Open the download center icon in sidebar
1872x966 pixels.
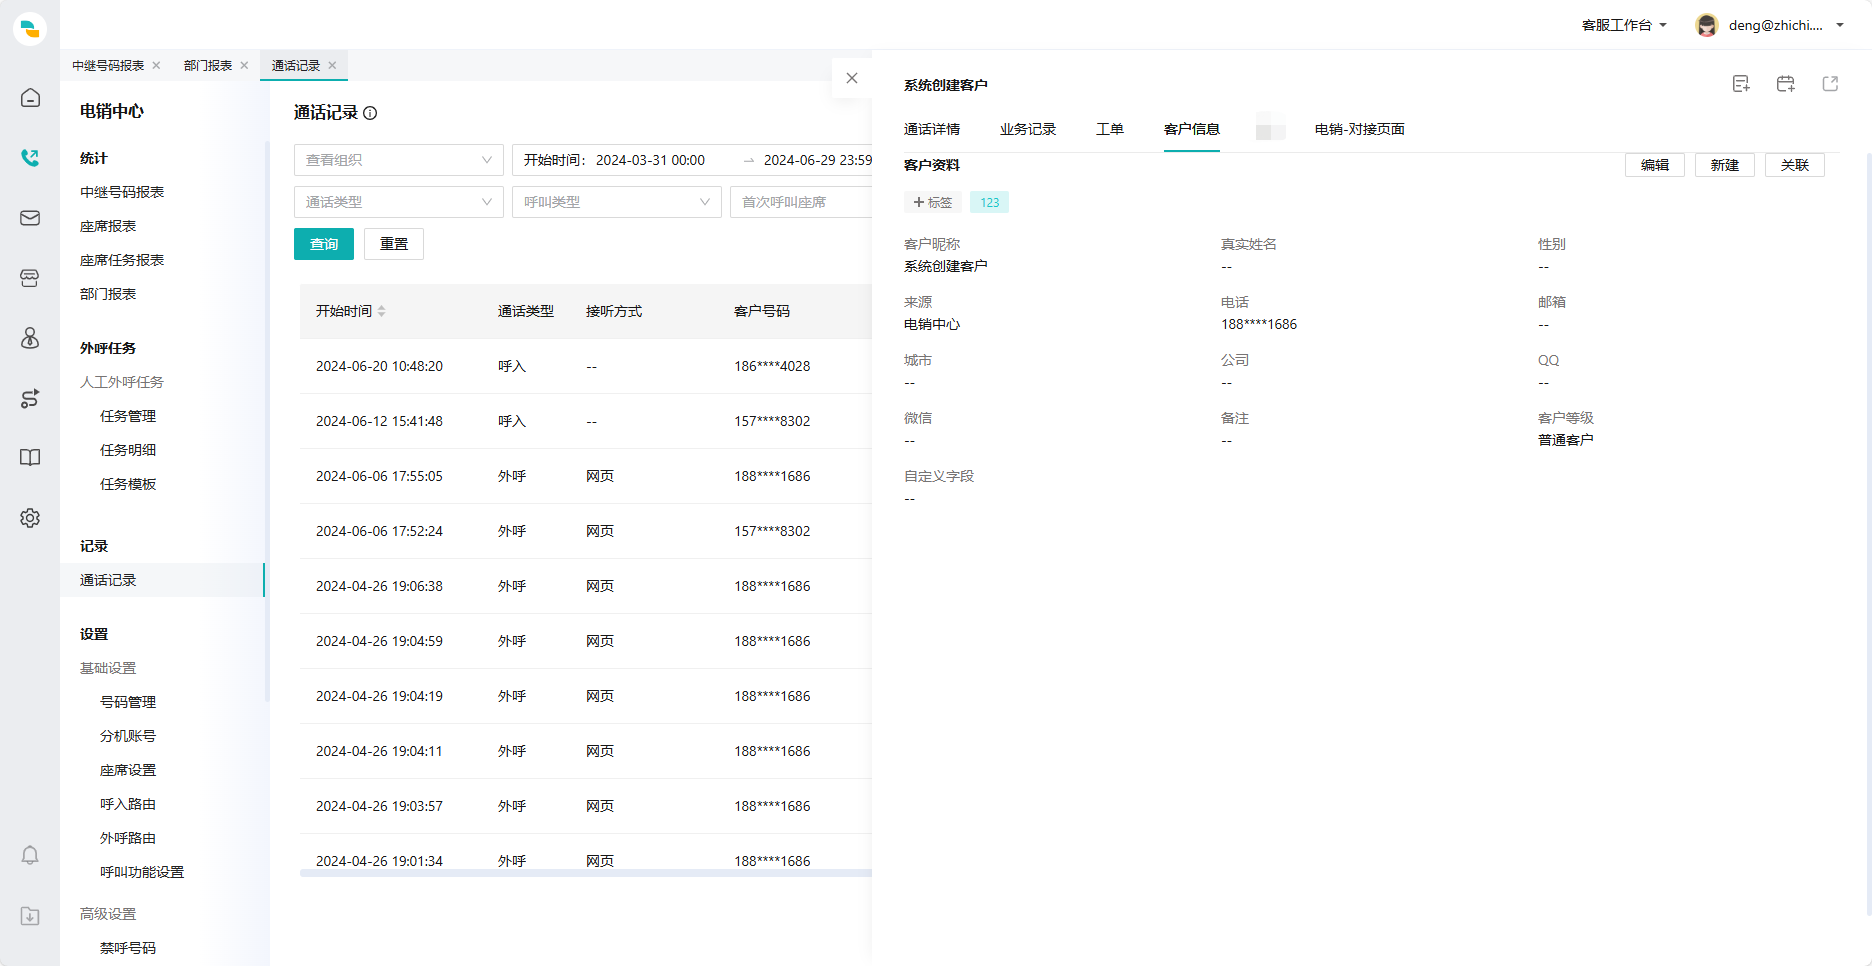coord(30,916)
